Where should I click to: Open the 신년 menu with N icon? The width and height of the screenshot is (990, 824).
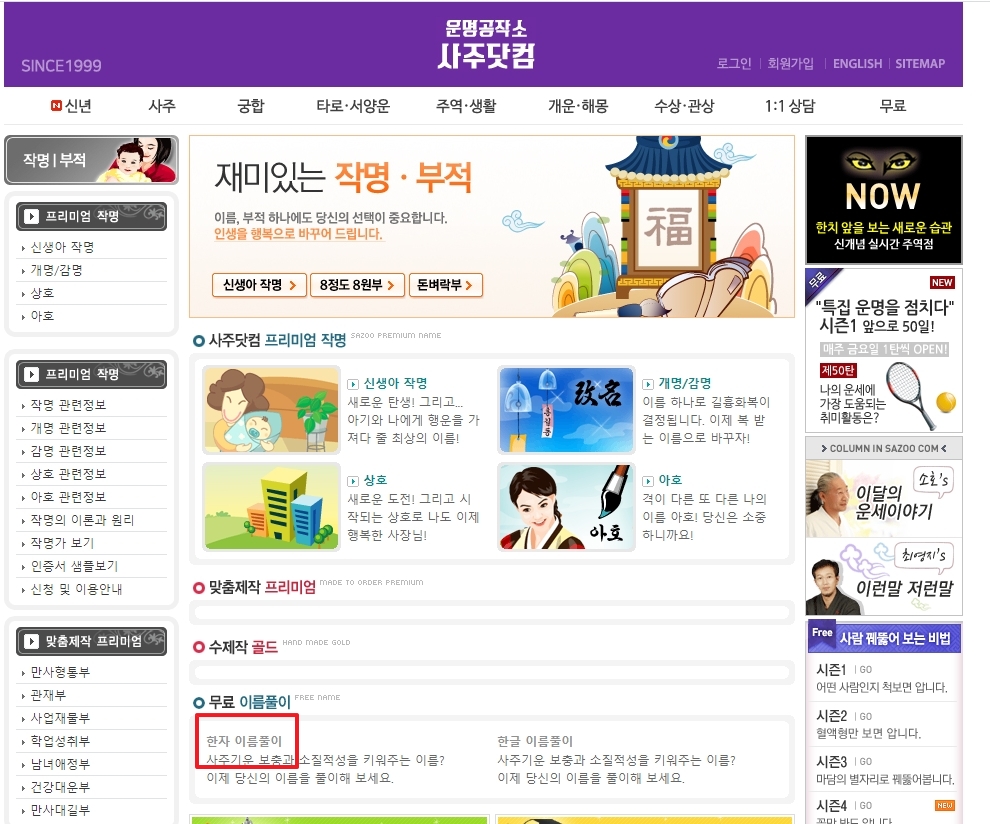71,106
